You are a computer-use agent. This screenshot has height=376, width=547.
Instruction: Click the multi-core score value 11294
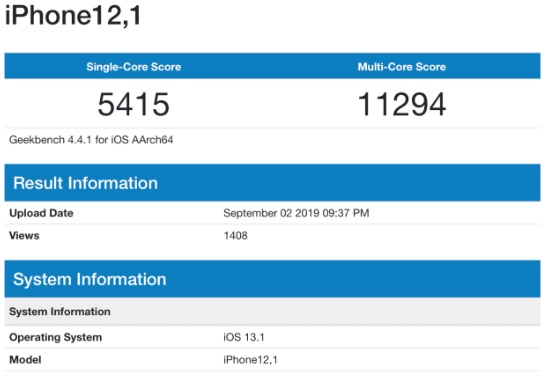(402, 104)
